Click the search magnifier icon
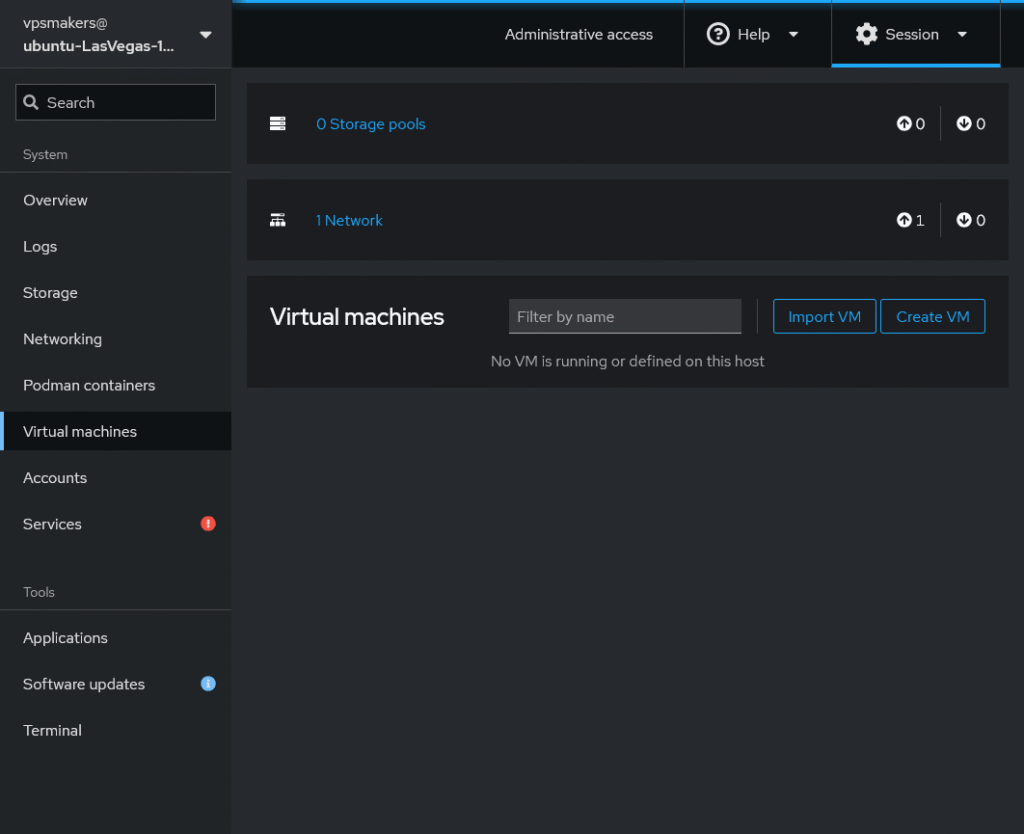1024x834 pixels. [31, 103]
